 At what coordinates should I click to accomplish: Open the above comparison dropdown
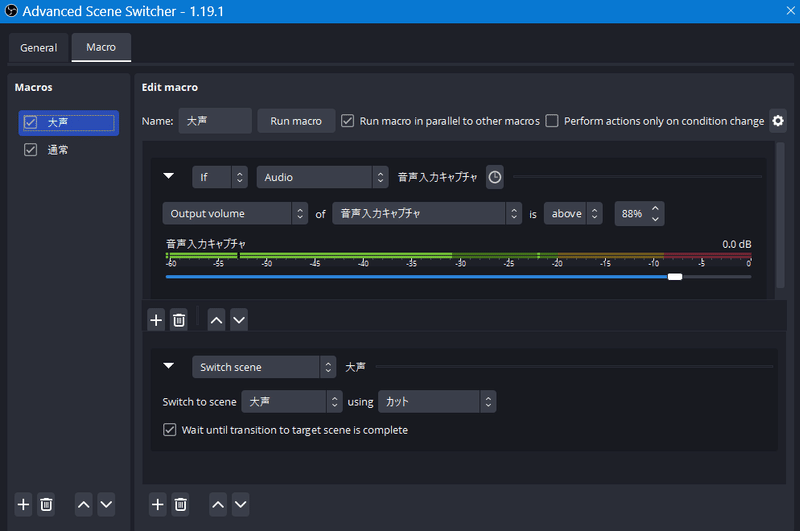click(573, 213)
